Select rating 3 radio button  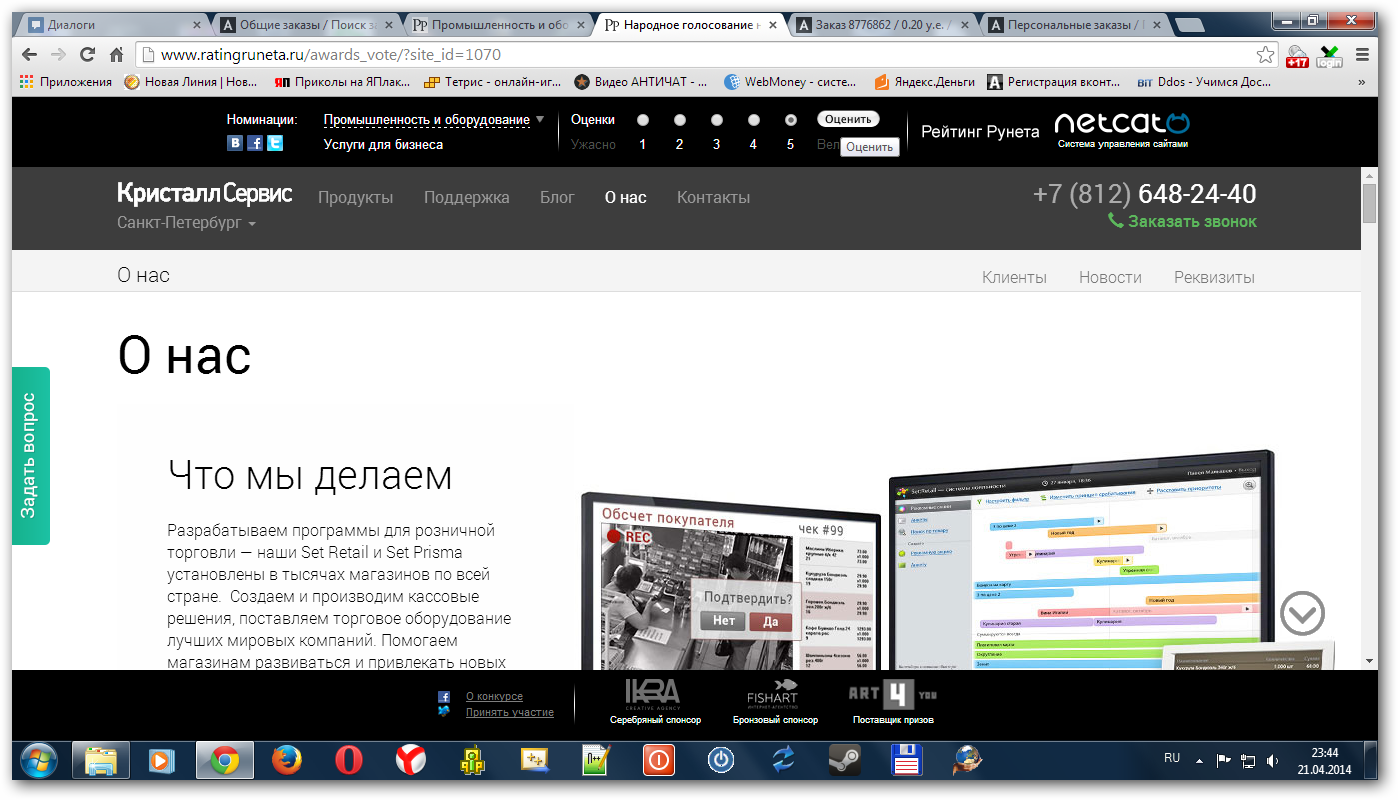pyautogui.click(x=717, y=120)
